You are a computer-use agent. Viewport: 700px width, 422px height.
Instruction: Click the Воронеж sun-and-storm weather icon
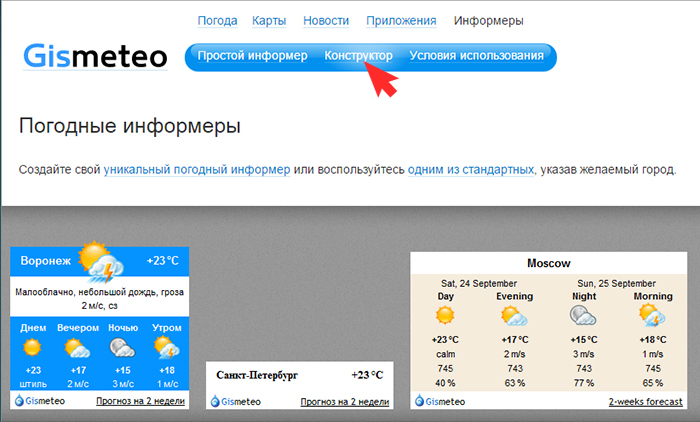click(x=101, y=262)
